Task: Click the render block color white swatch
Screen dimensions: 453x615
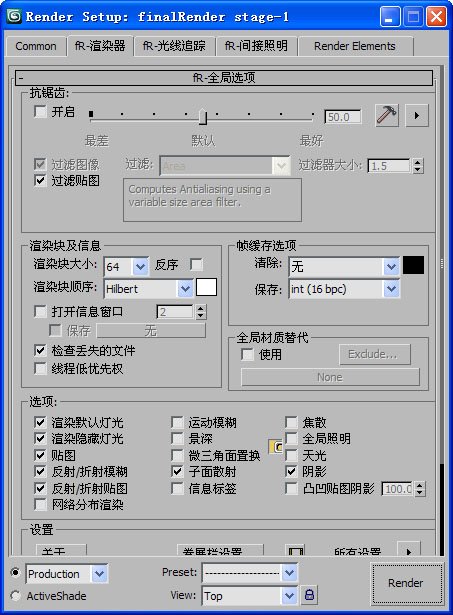Action: 206,287
